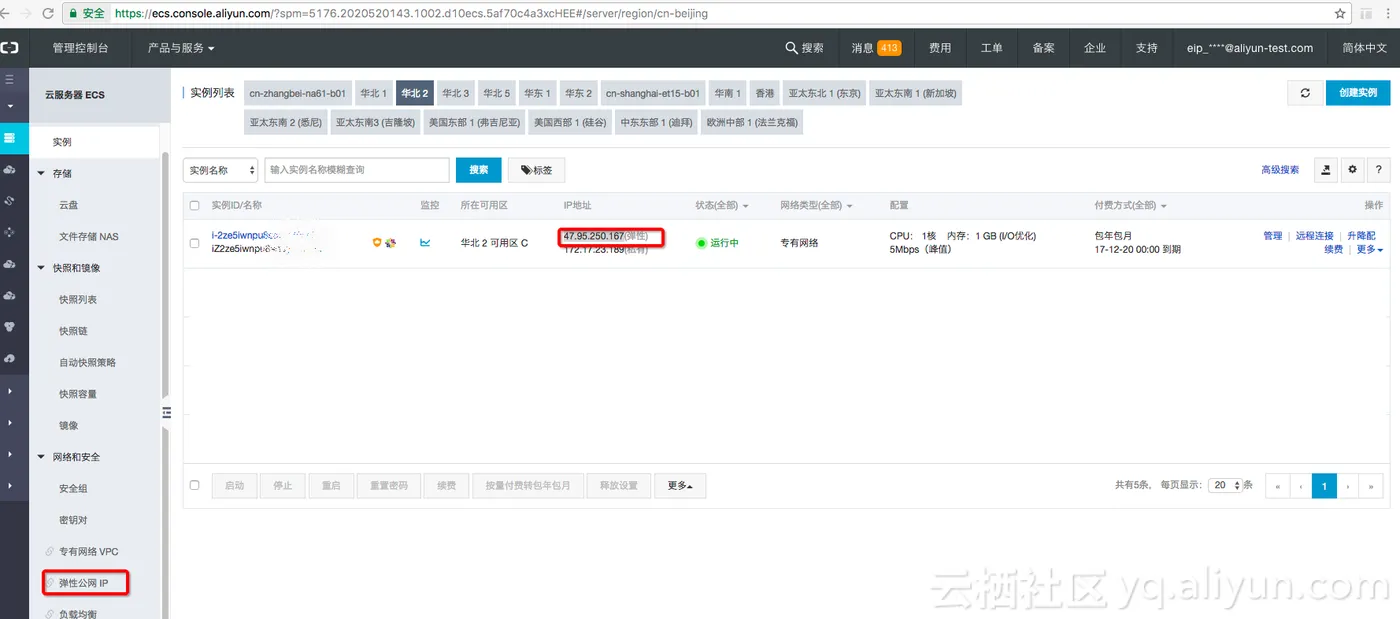Click the refresh icon button
The height and width of the screenshot is (619, 1400).
pos(1305,93)
